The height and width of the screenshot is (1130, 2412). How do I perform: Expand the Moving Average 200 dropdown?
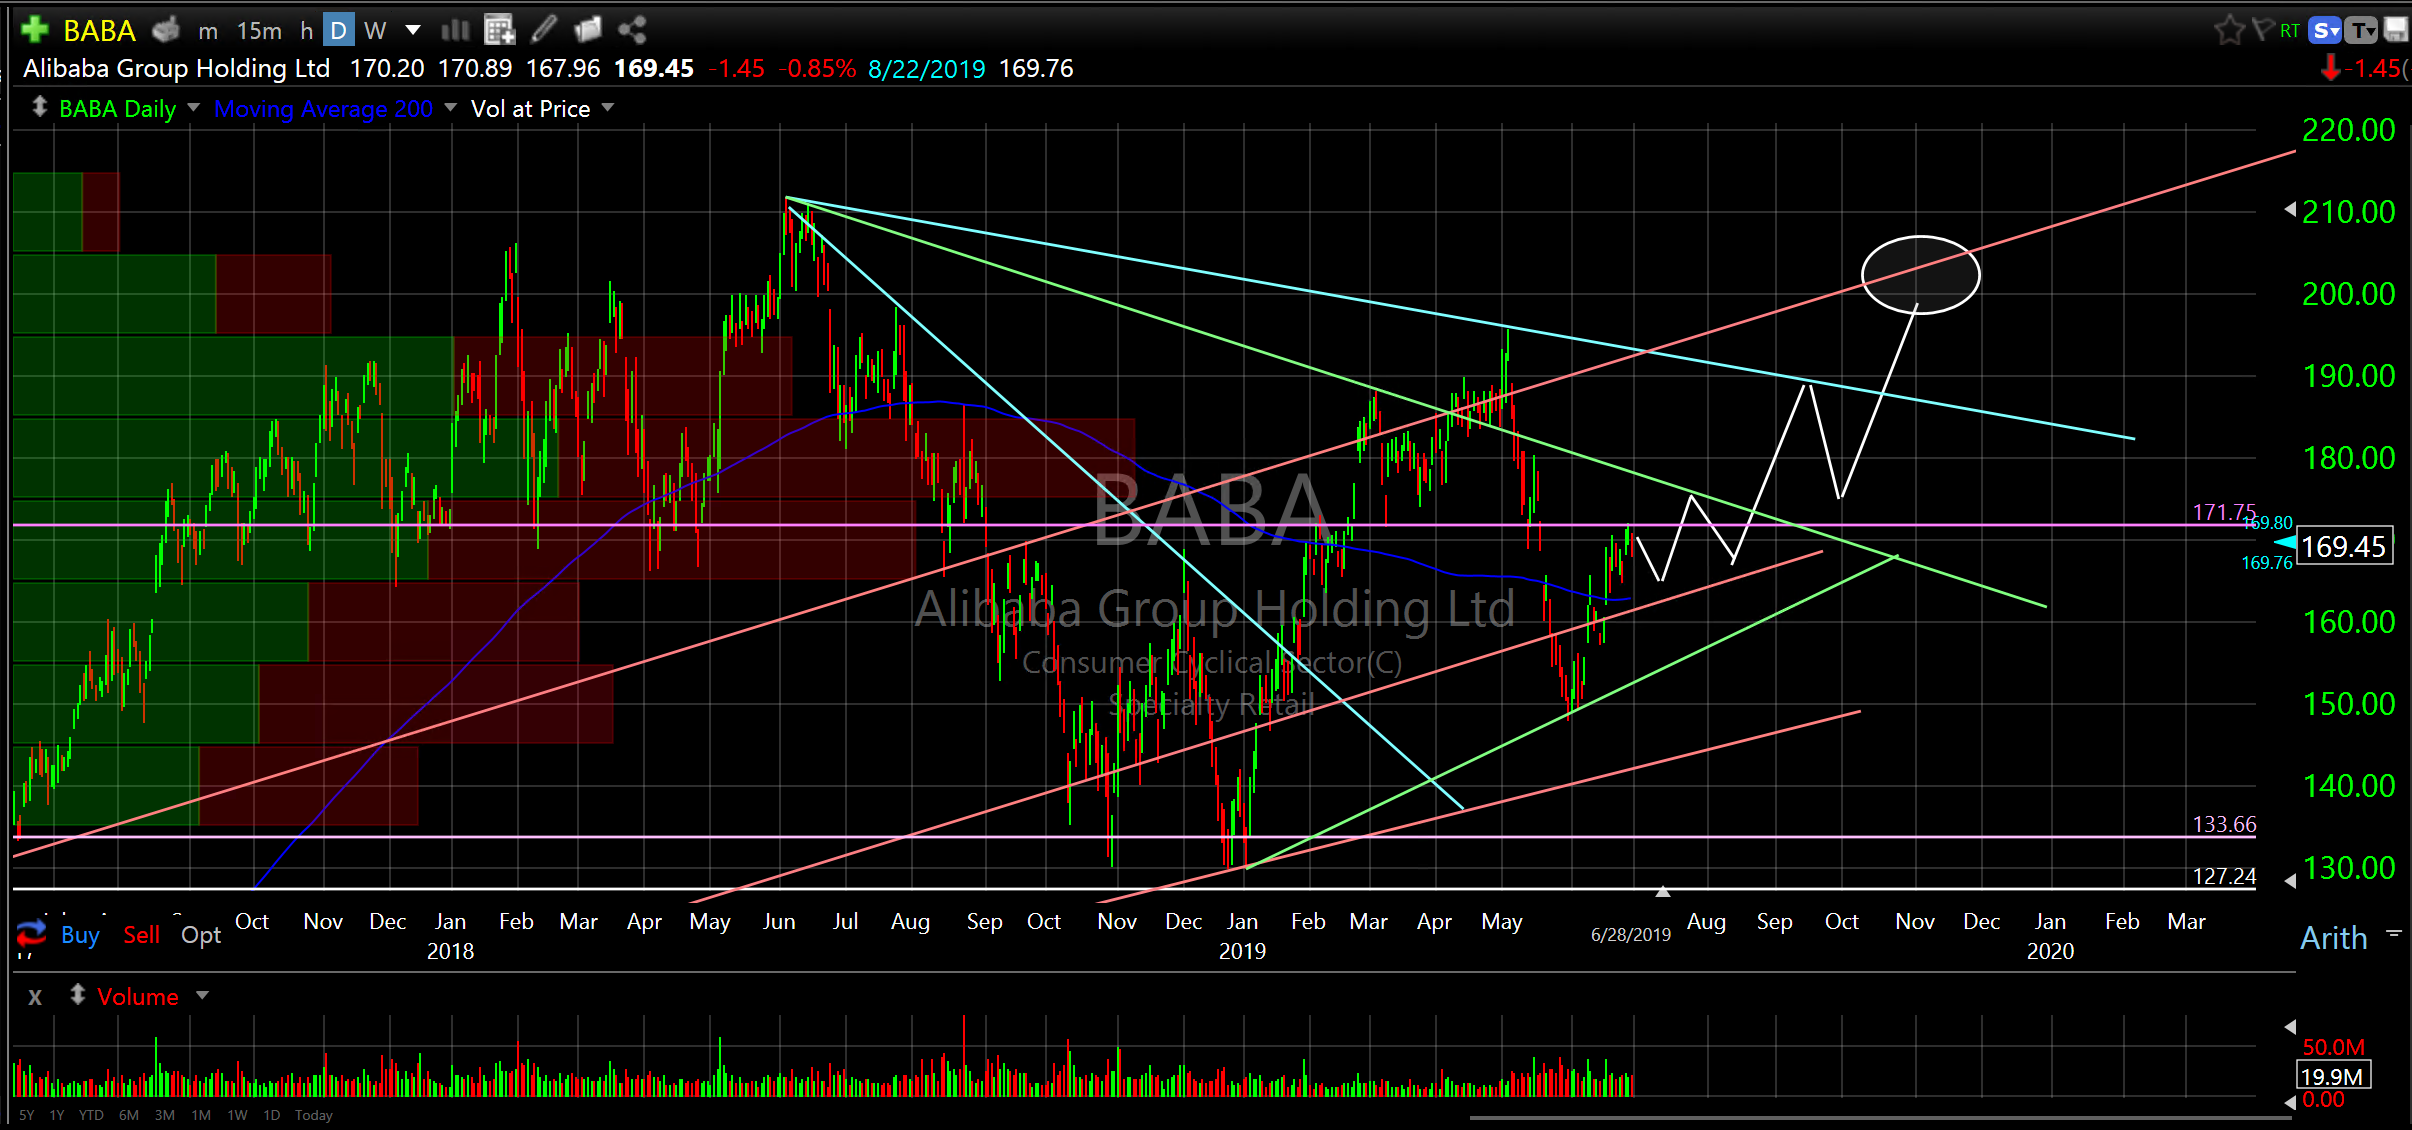[450, 107]
